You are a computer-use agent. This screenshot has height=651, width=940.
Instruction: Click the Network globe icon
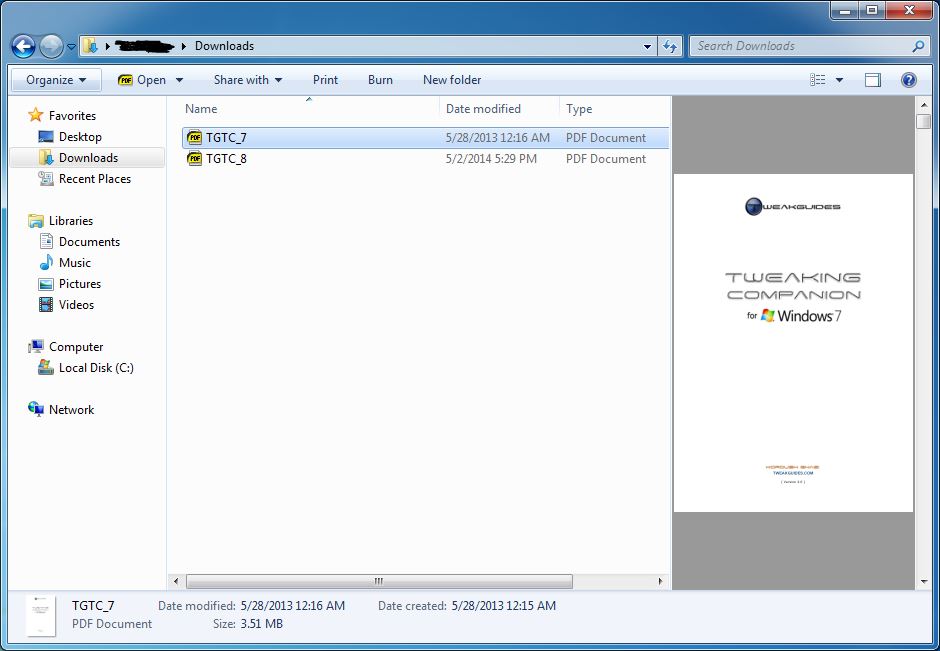[x=36, y=409]
